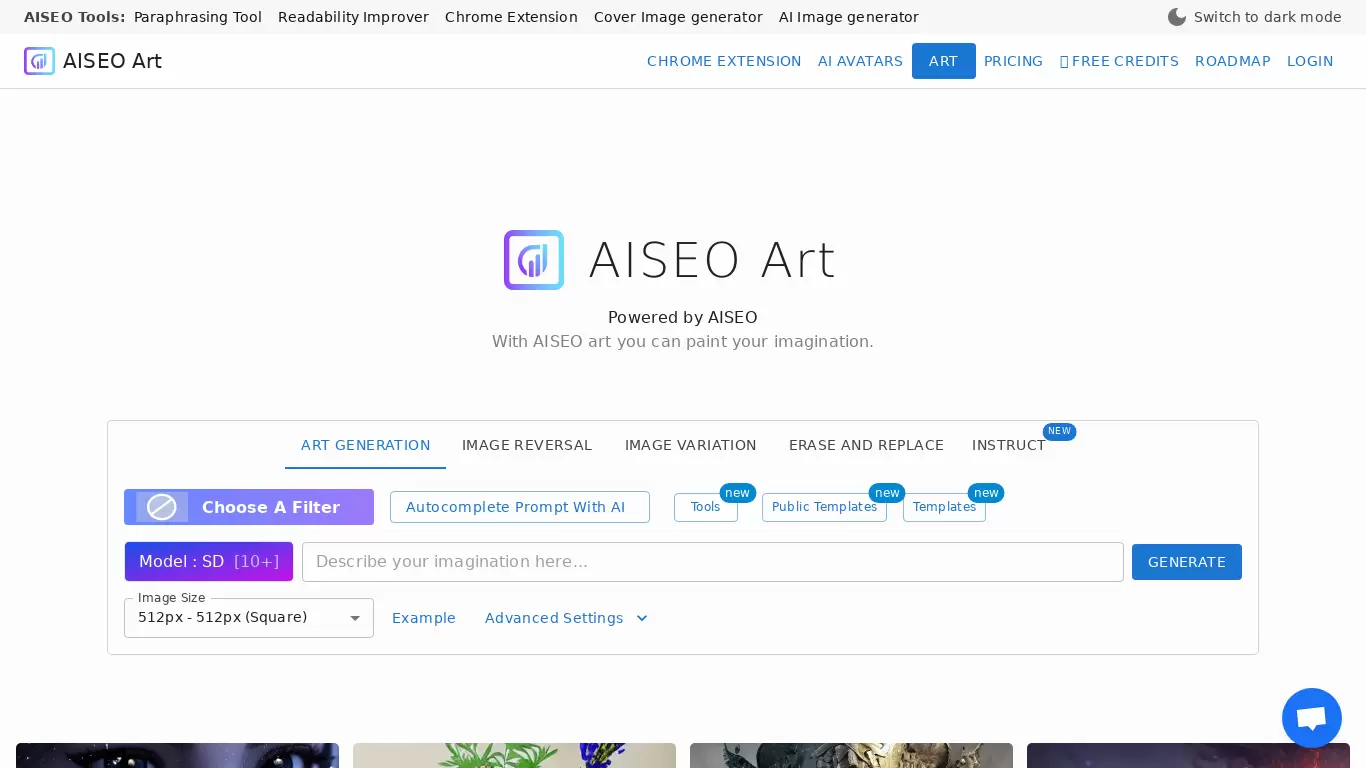Click the large AISEO Art hero logo

(x=534, y=260)
